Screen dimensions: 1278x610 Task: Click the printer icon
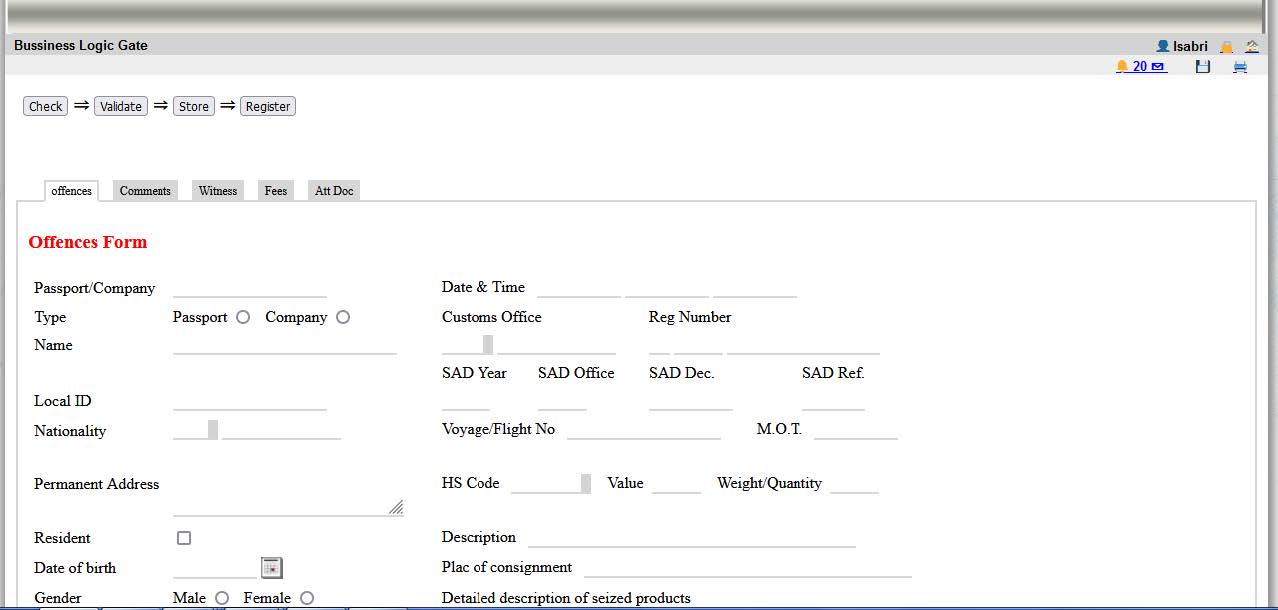coord(1240,67)
